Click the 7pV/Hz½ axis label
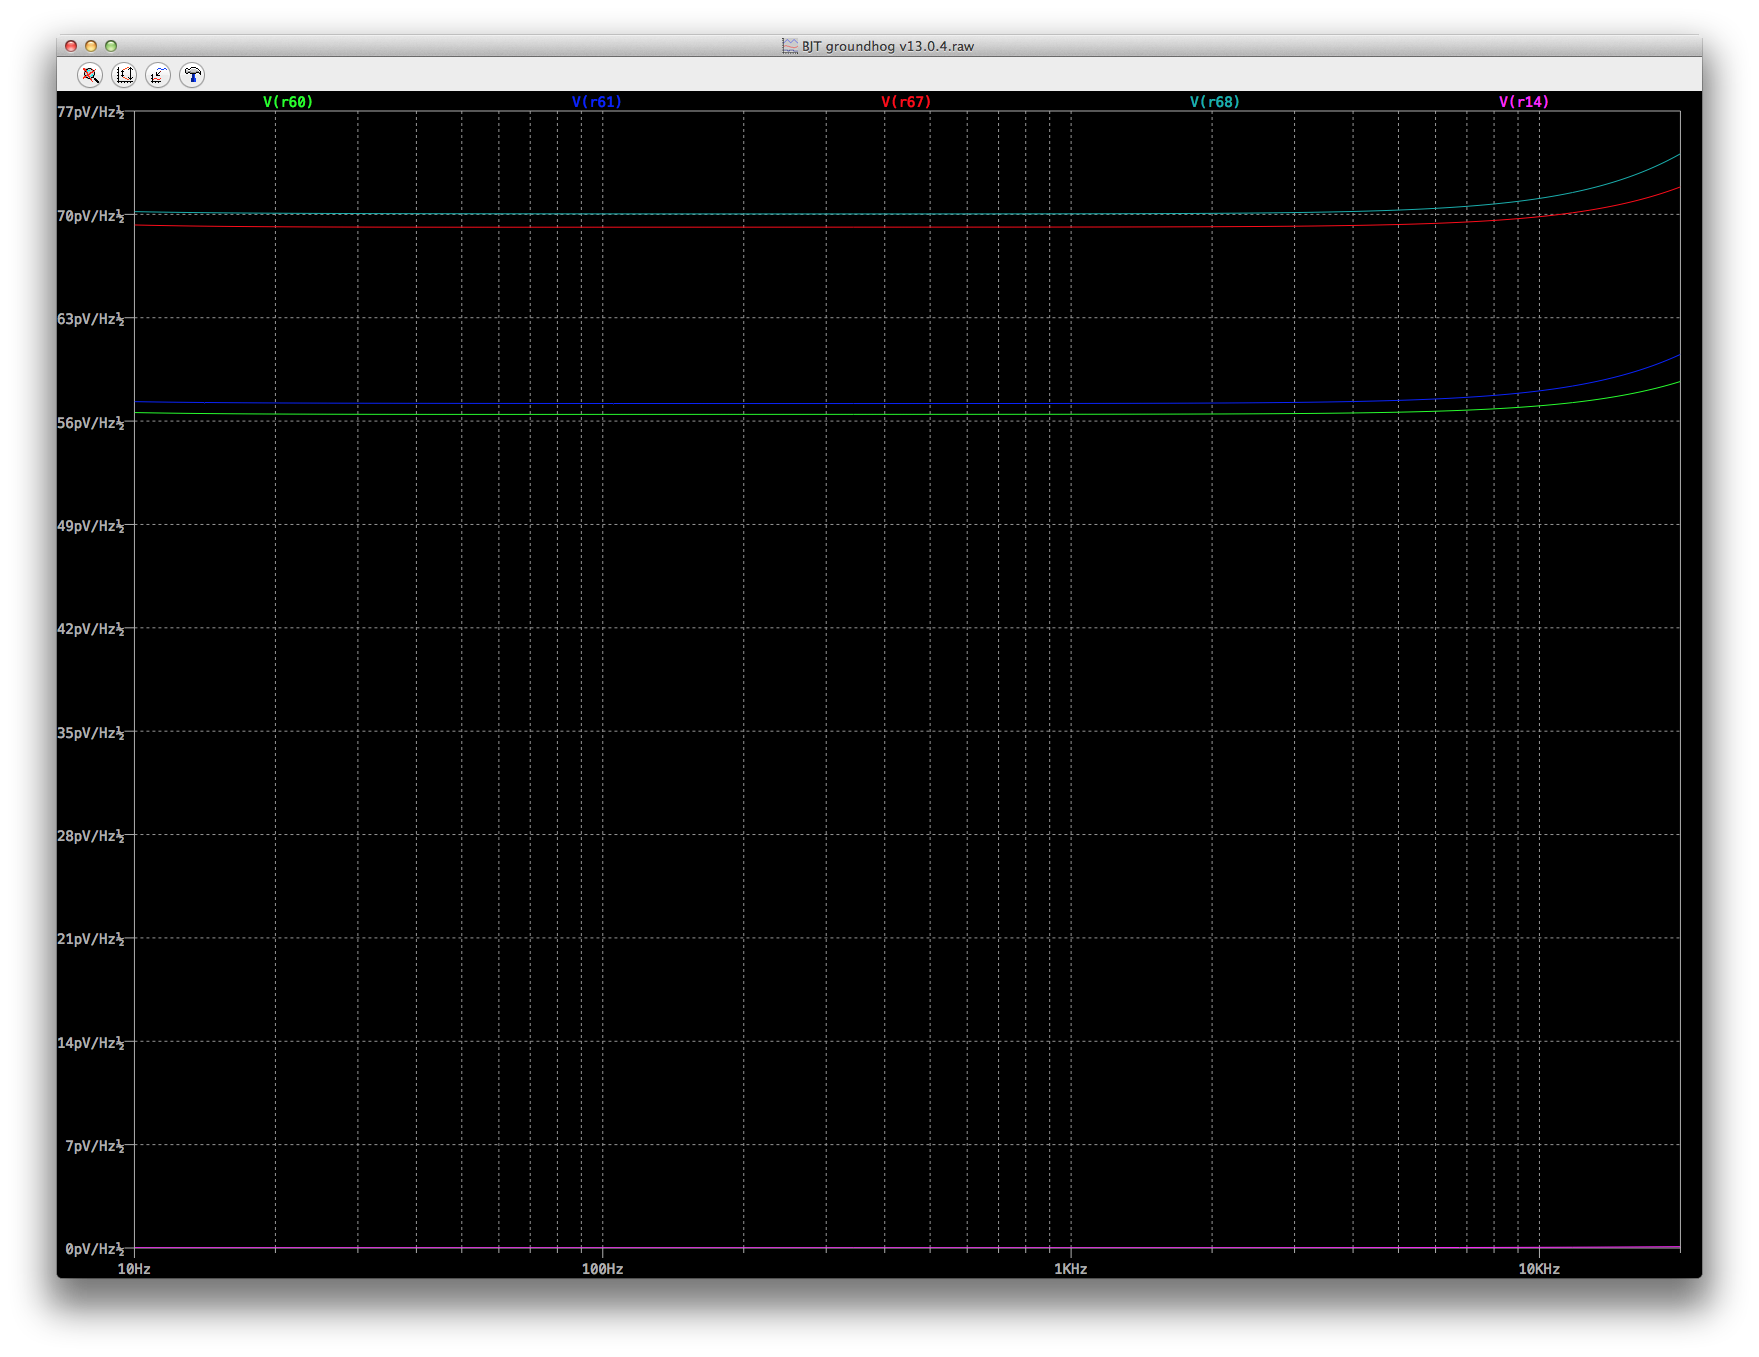The image size is (1759, 1357). pyautogui.click(x=95, y=1146)
